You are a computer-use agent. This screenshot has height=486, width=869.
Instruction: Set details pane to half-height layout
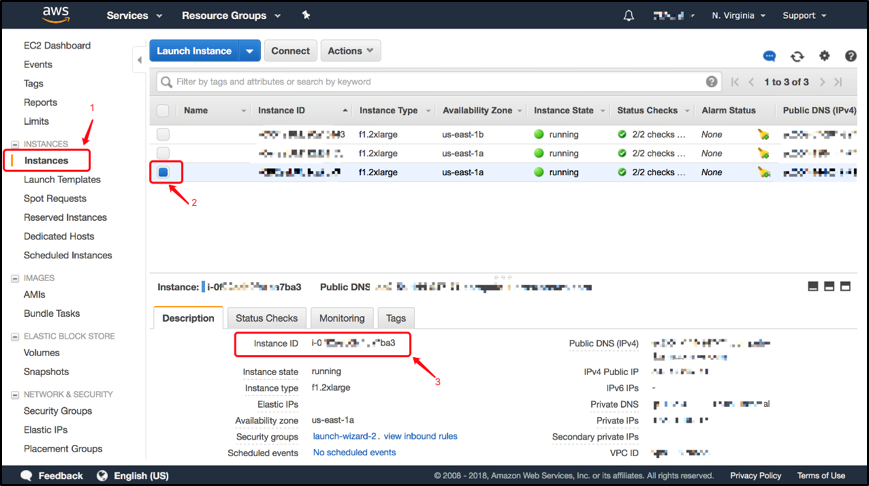tap(829, 286)
